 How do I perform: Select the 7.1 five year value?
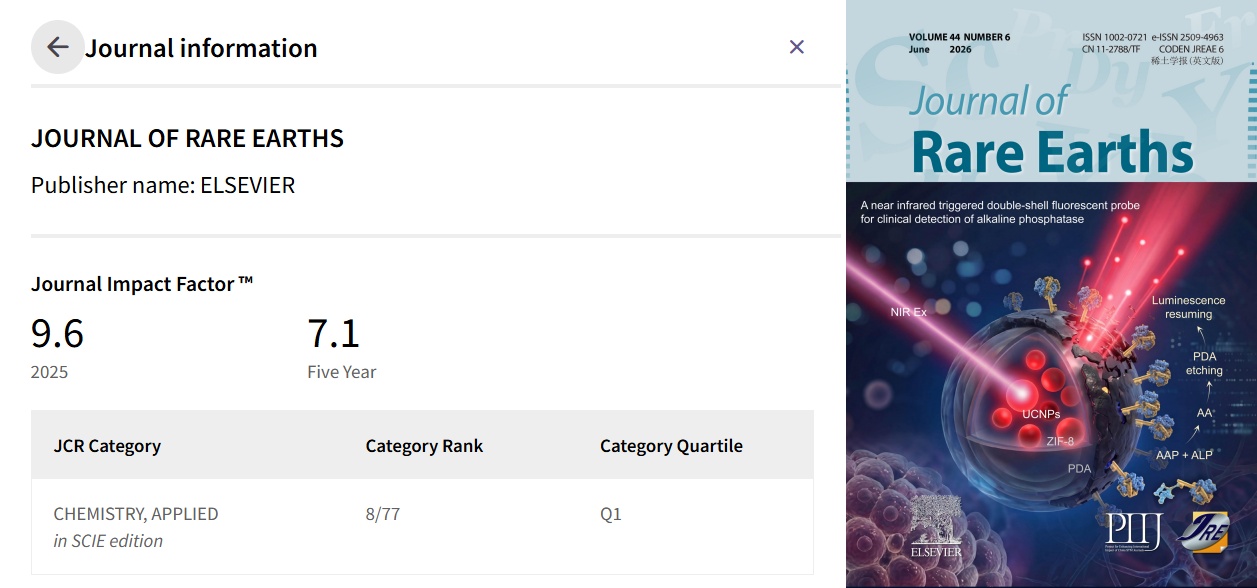tap(333, 333)
